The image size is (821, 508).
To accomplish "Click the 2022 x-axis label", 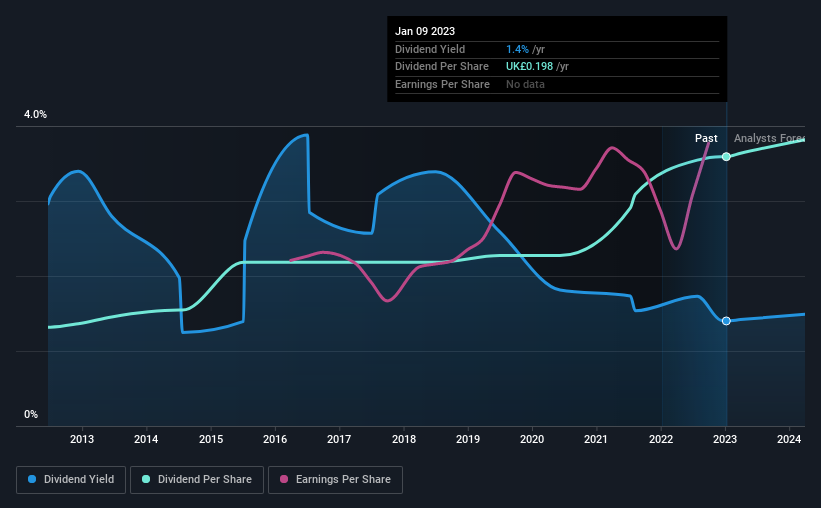I will click(661, 439).
